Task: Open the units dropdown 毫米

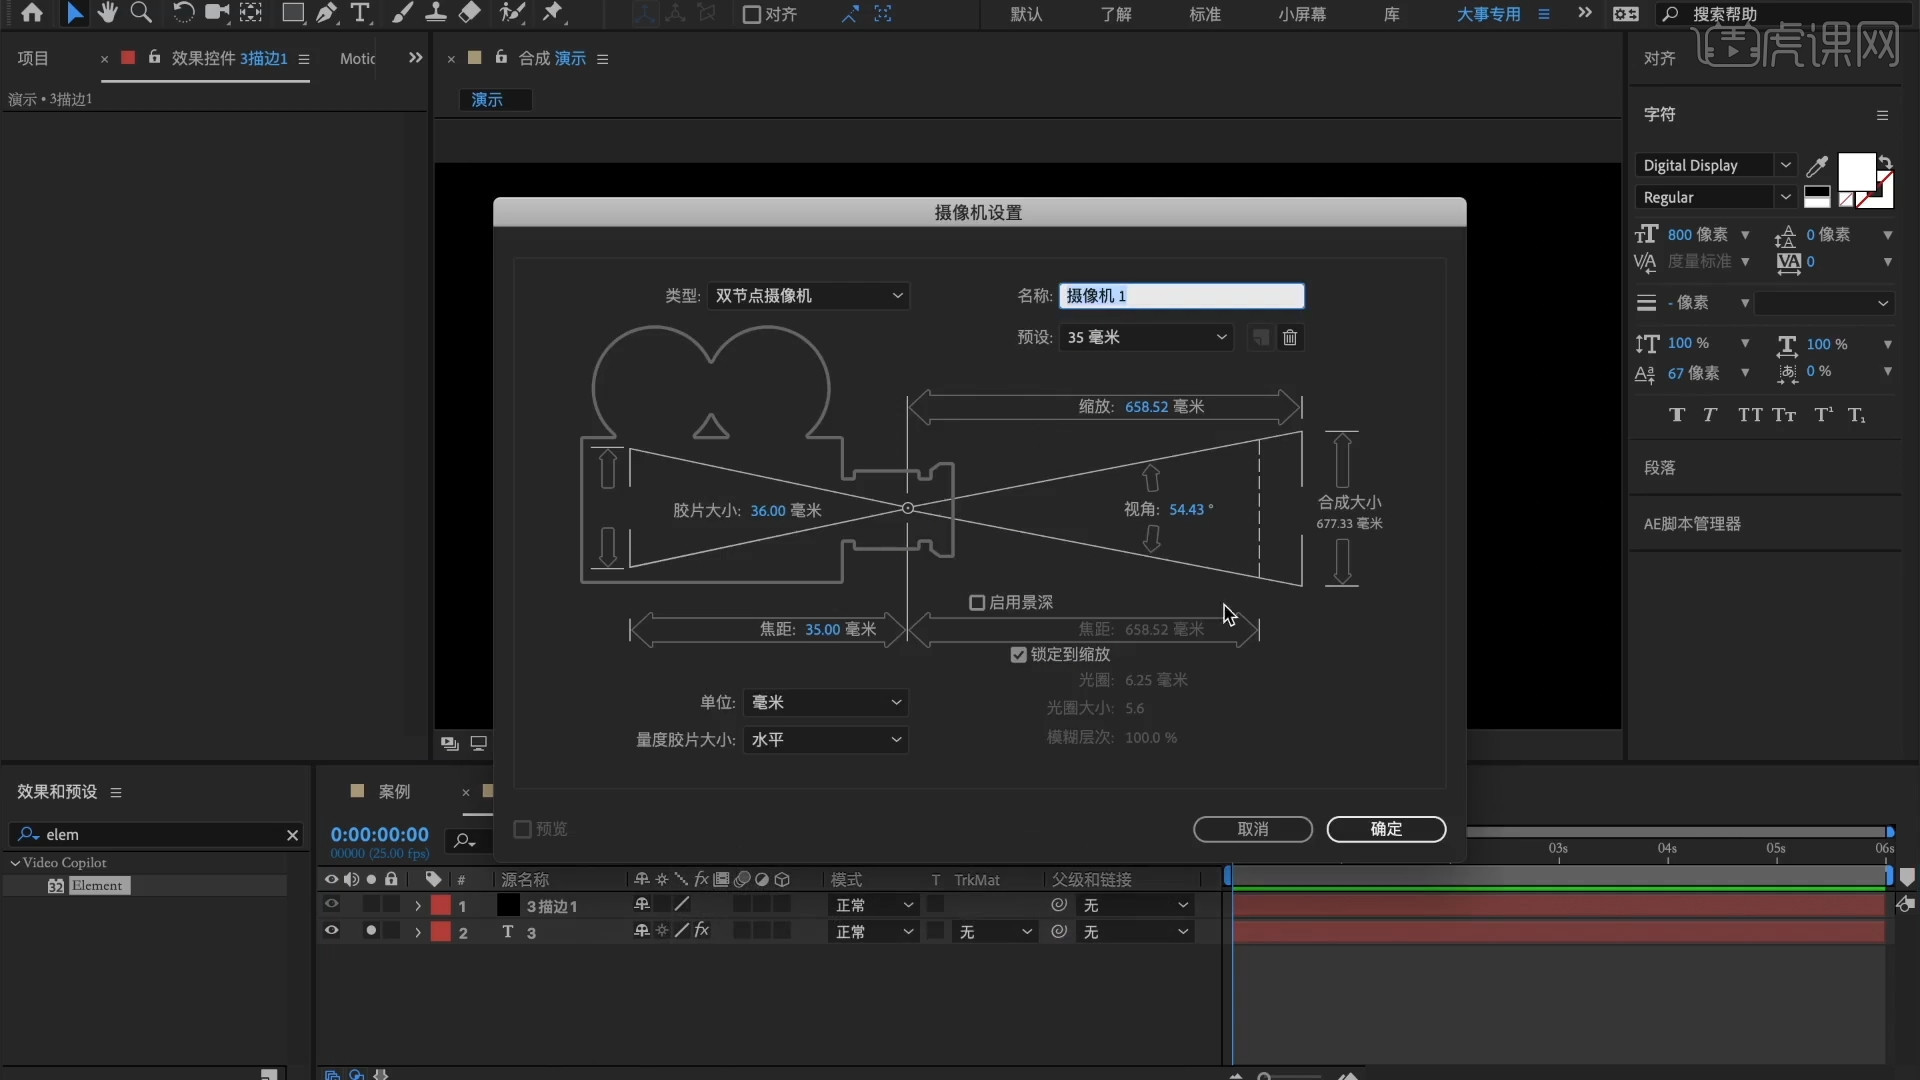Action: point(825,703)
